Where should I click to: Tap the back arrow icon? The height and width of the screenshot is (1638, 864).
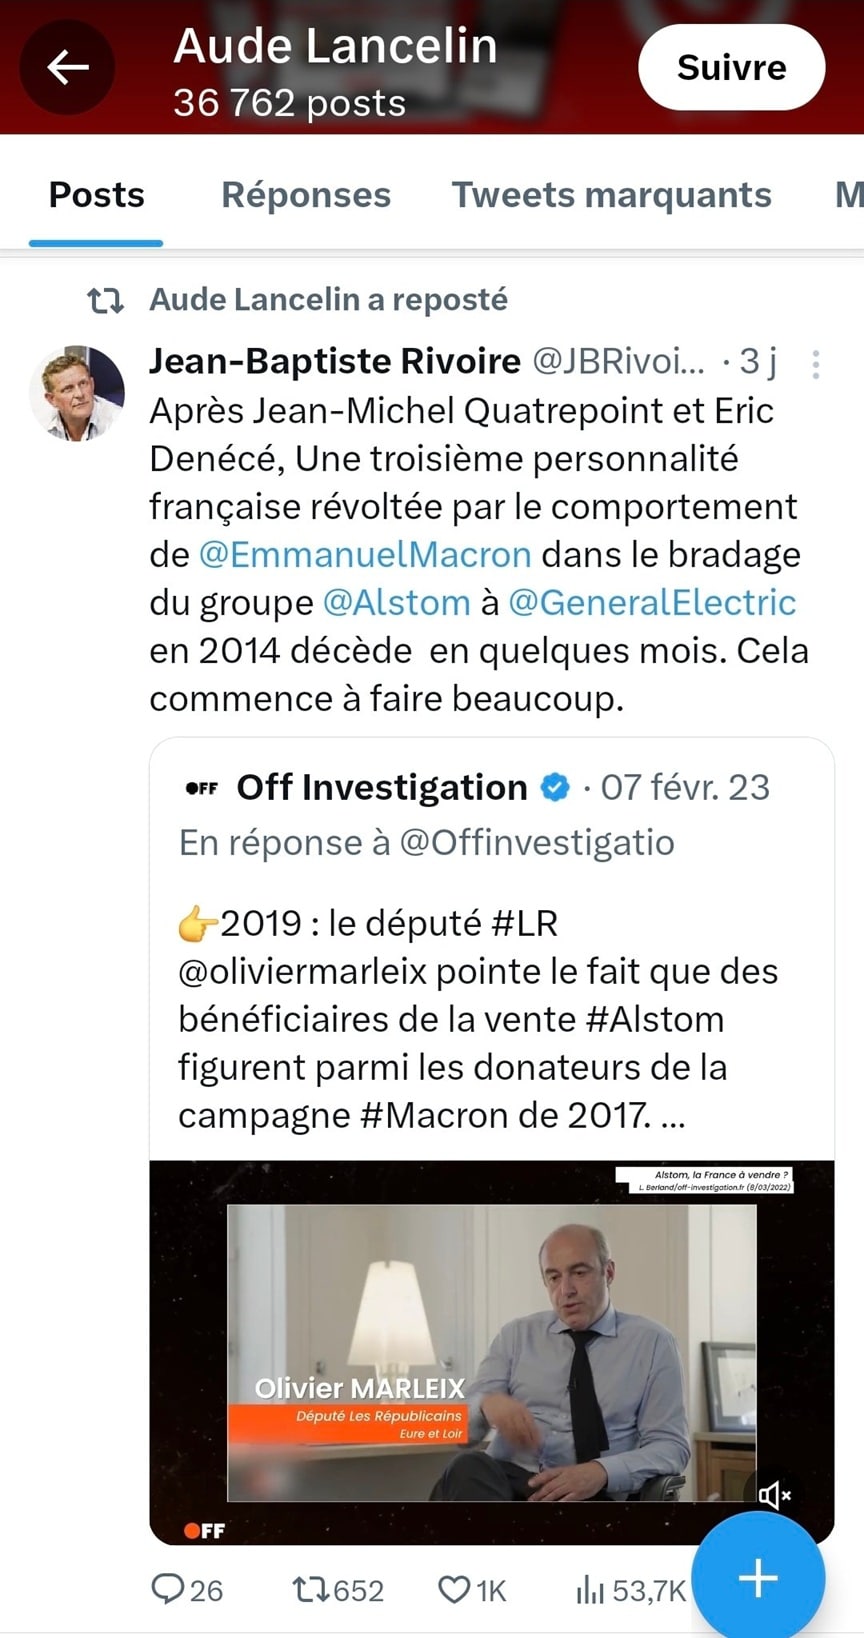pos(68,67)
